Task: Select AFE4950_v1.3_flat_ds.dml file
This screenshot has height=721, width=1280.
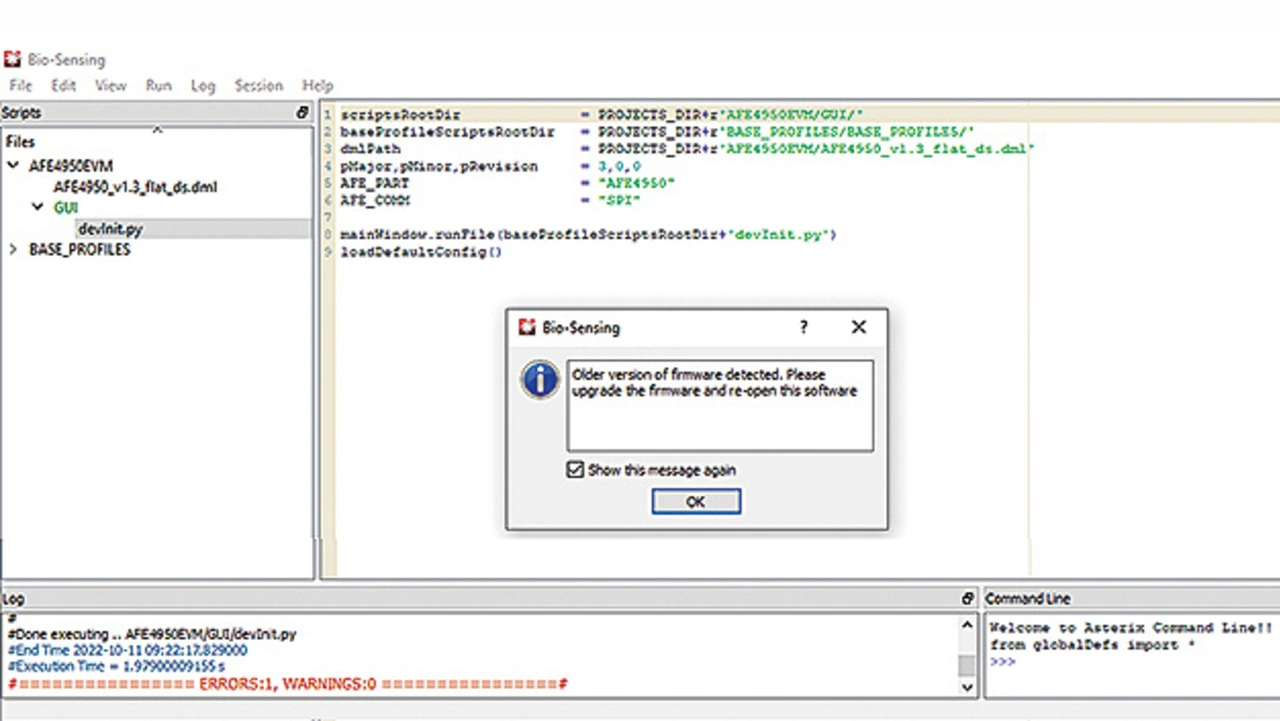Action: pyautogui.click(x=135, y=187)
